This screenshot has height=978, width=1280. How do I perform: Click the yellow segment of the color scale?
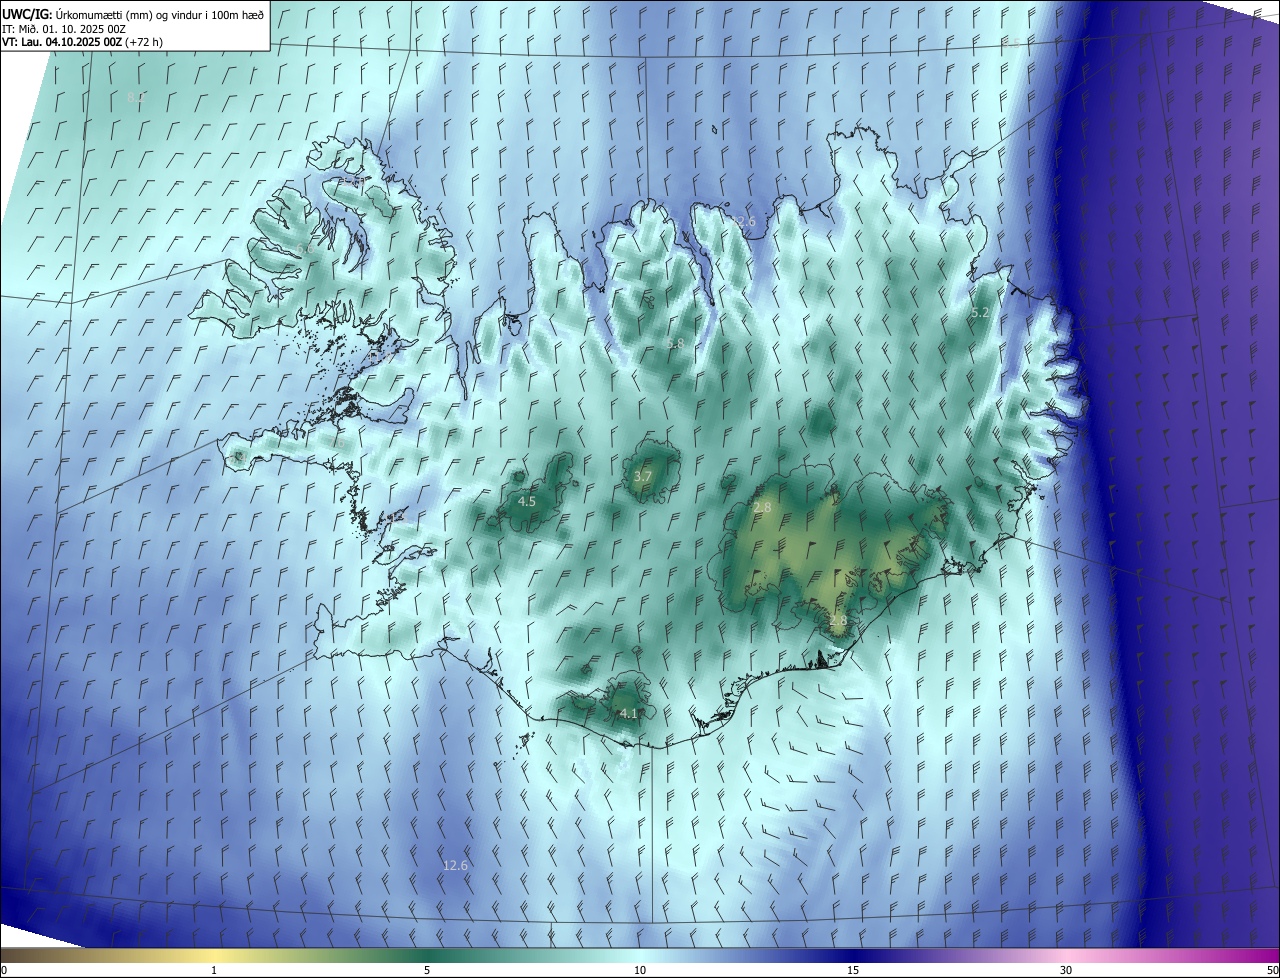tap(214, 955)
